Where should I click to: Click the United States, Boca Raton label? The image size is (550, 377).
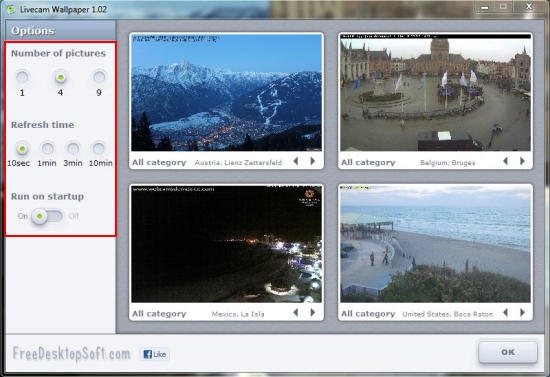point(448,314)
